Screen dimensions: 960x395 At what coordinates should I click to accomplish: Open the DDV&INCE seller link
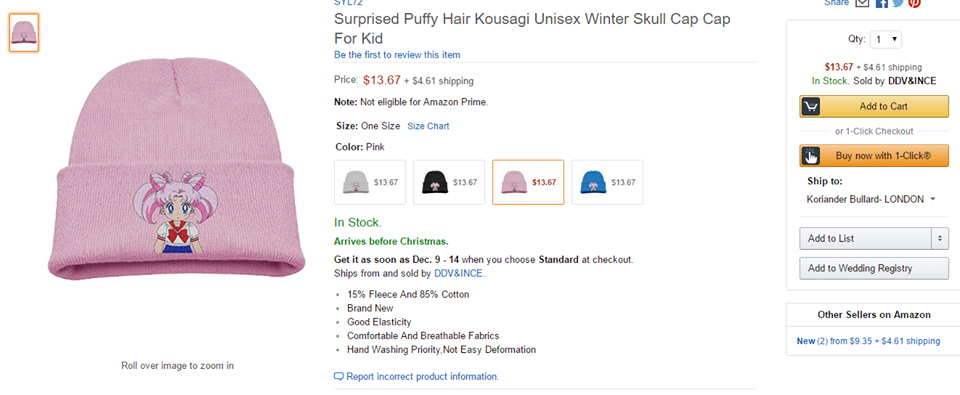(x=459, y=273)
